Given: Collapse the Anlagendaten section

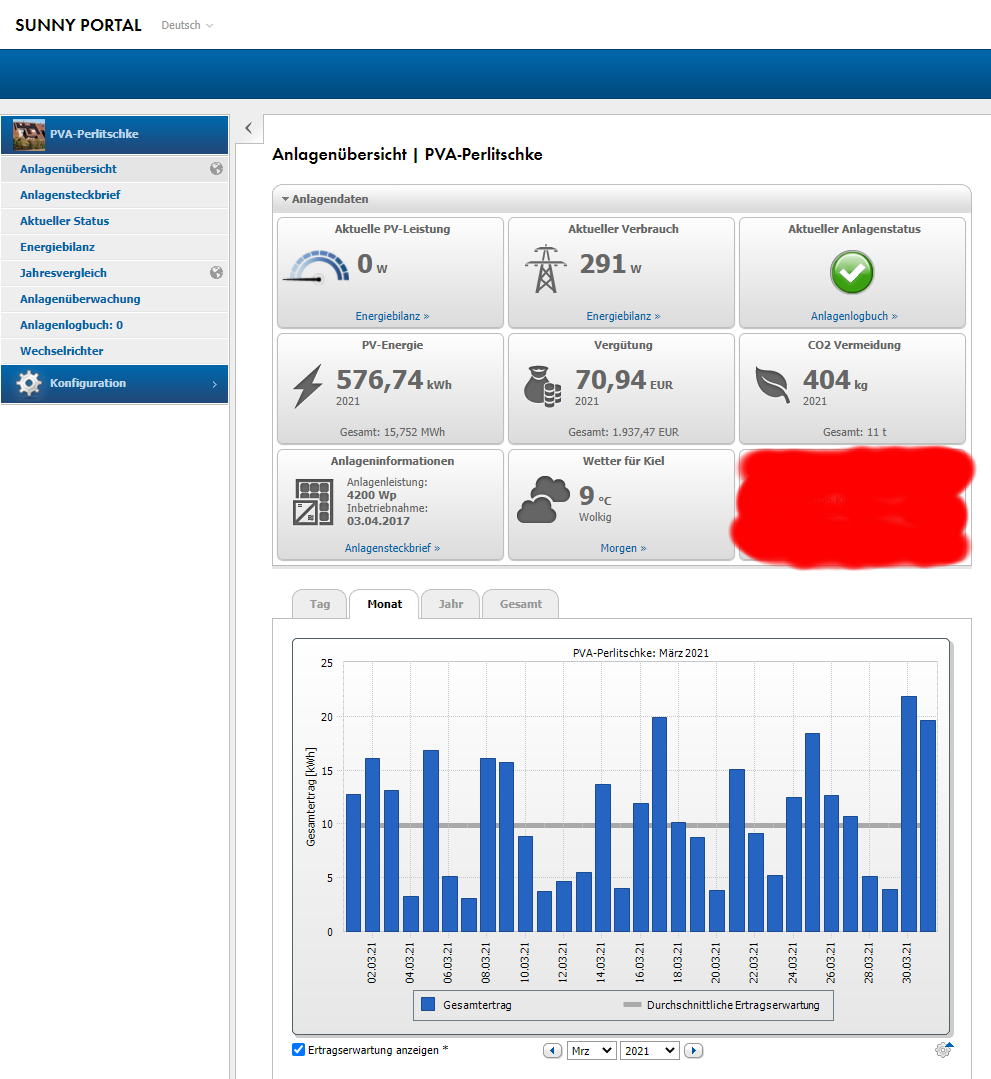Looking at the screenshot, I should pos(285,199).
